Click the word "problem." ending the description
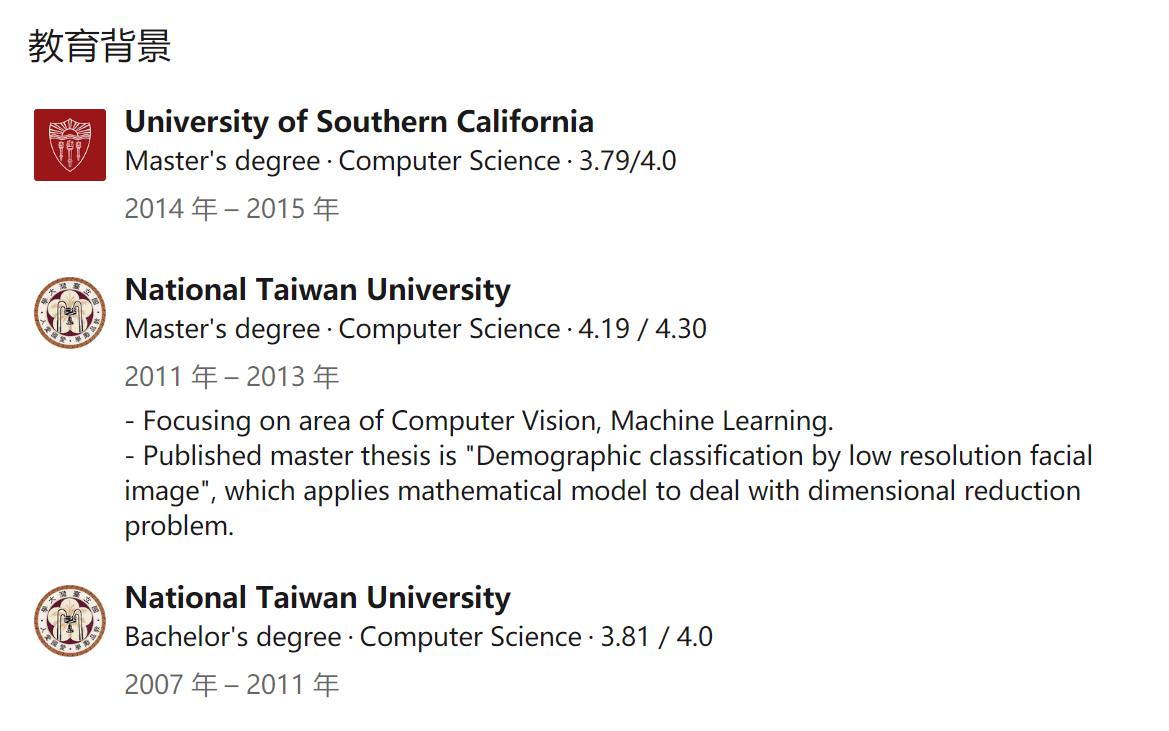 coord(179,526)
